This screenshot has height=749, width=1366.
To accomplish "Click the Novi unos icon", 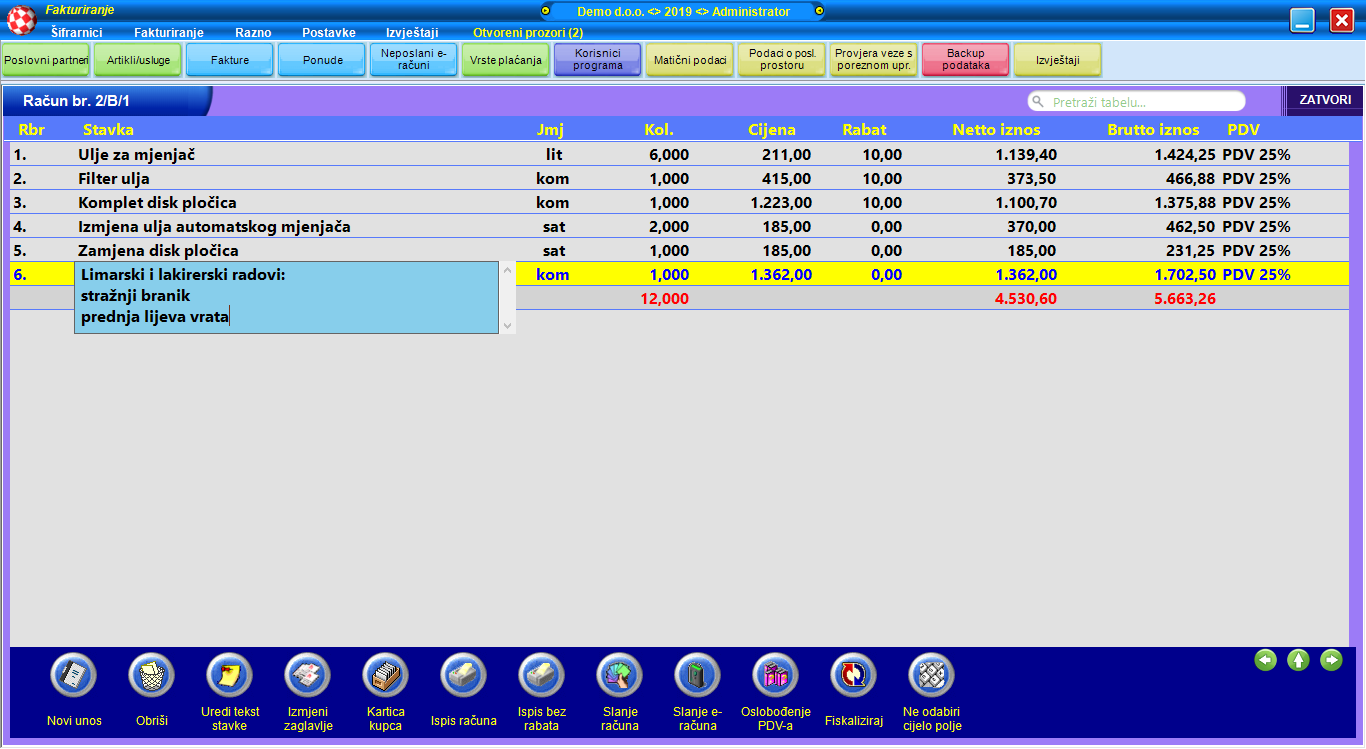I will click(73, 677).
